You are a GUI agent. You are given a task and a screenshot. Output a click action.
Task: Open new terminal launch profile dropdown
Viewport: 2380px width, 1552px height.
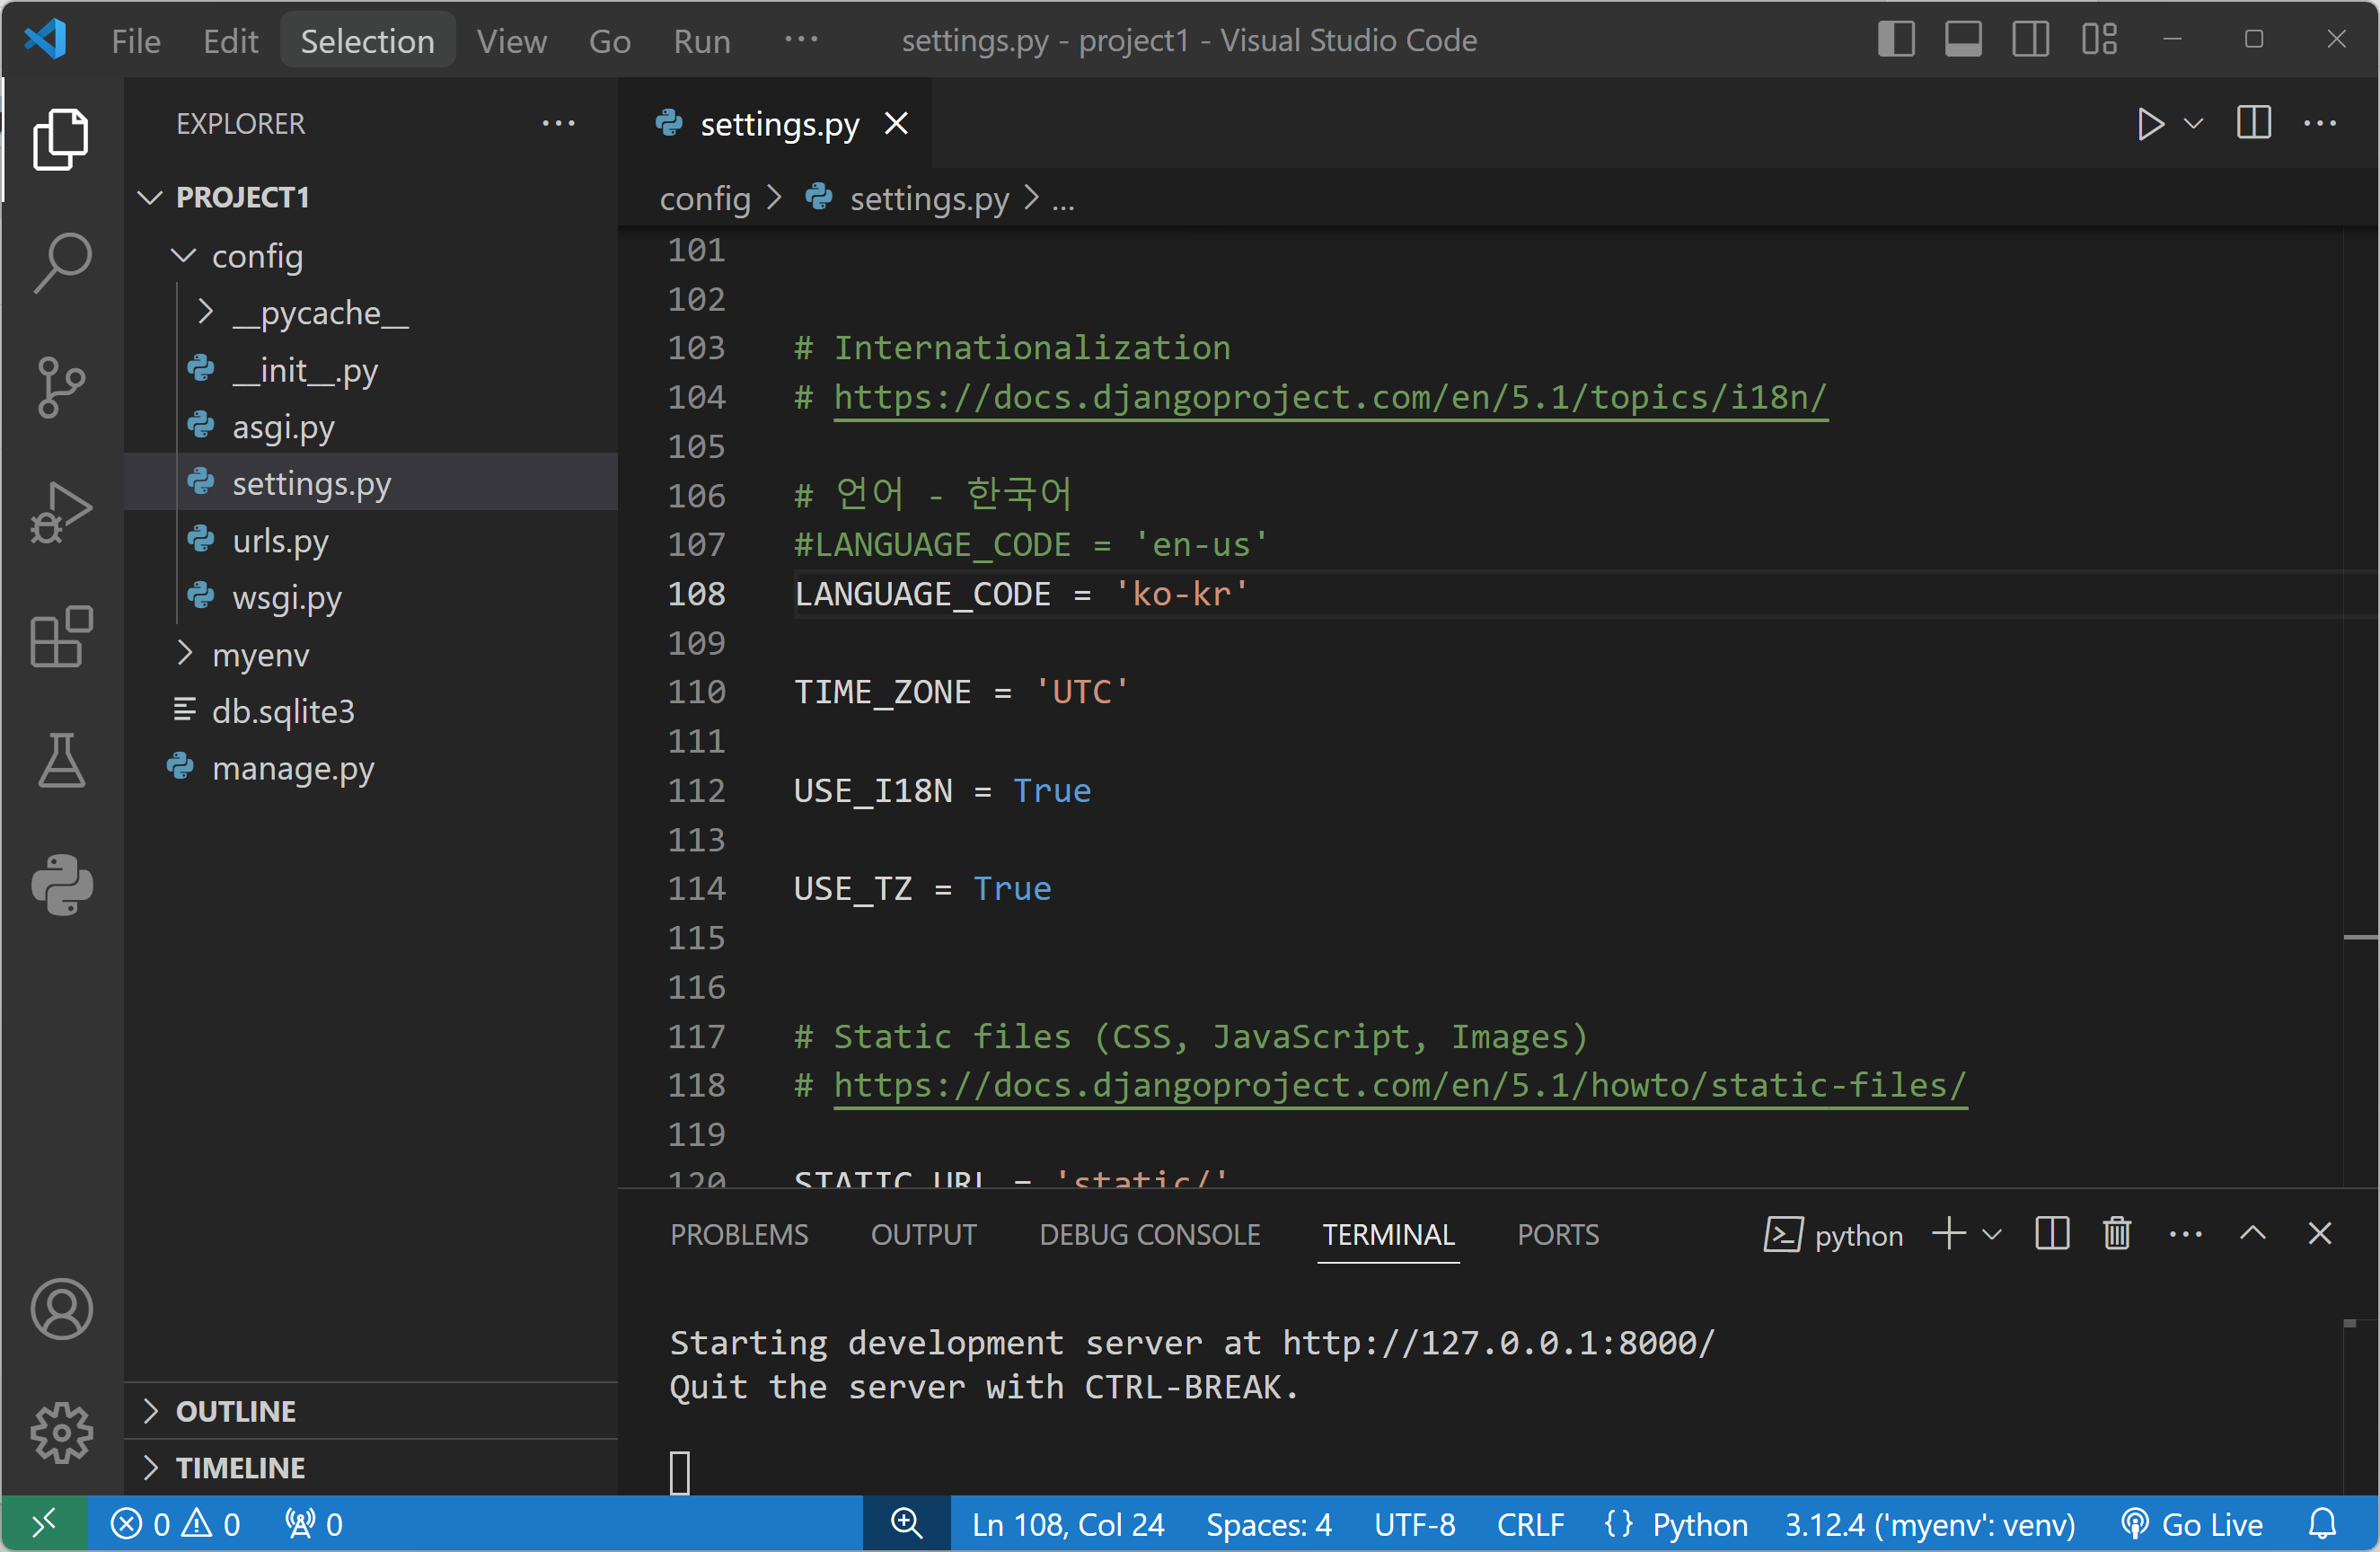click(1992, 1234)
